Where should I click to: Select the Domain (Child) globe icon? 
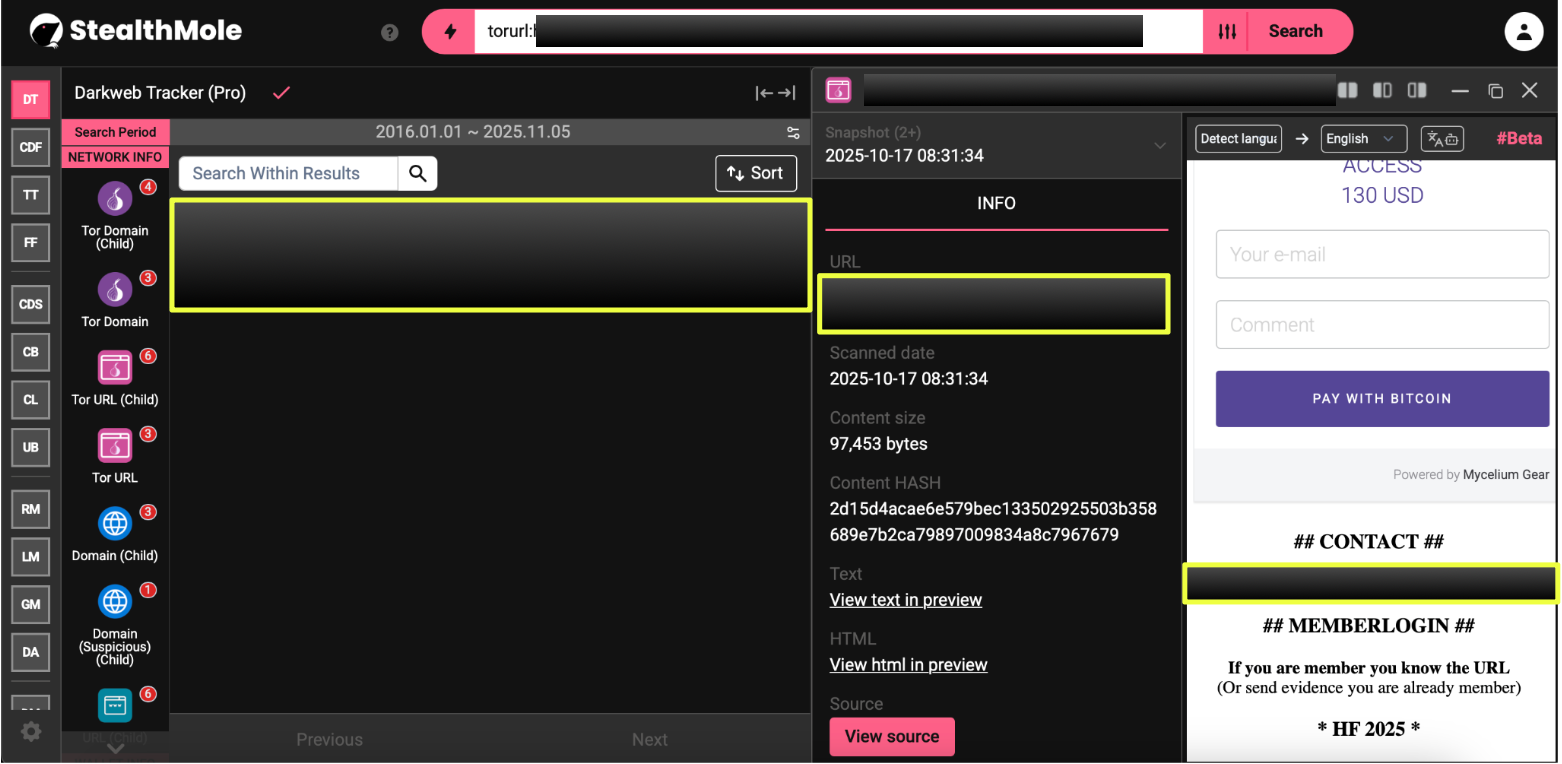[x=115, y=523]
